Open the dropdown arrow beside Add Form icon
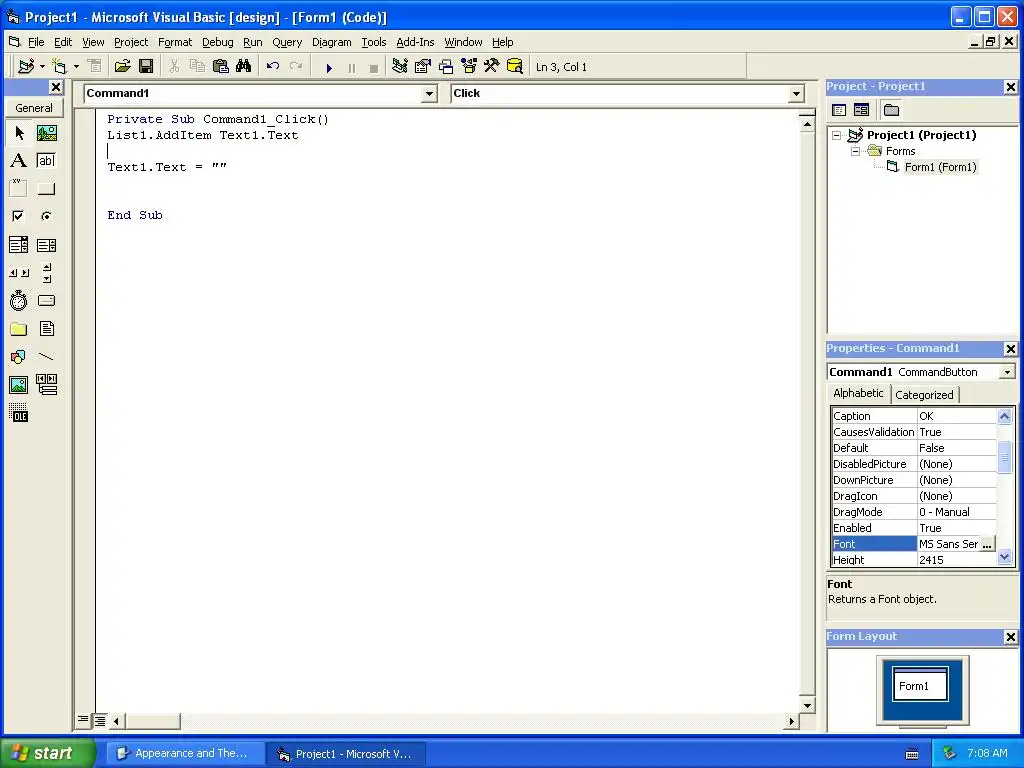The width and height of the screenshot is (1024, 768). coord(76,67)
